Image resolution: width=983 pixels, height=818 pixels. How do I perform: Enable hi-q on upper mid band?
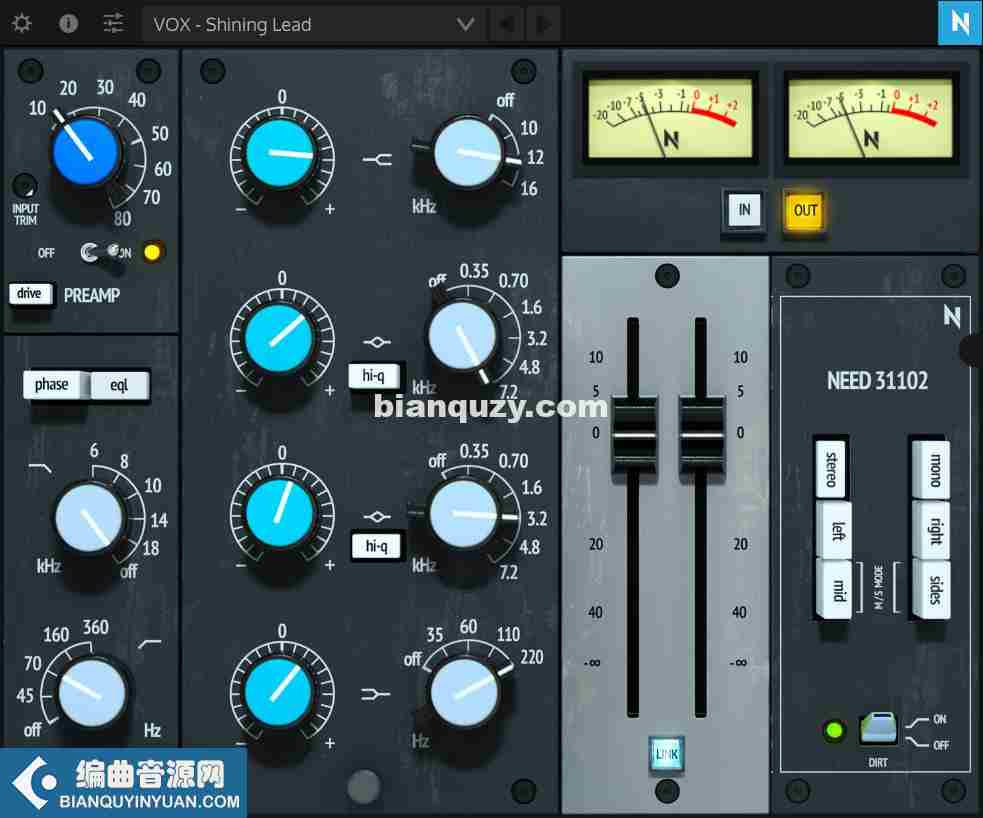(374, 376)
